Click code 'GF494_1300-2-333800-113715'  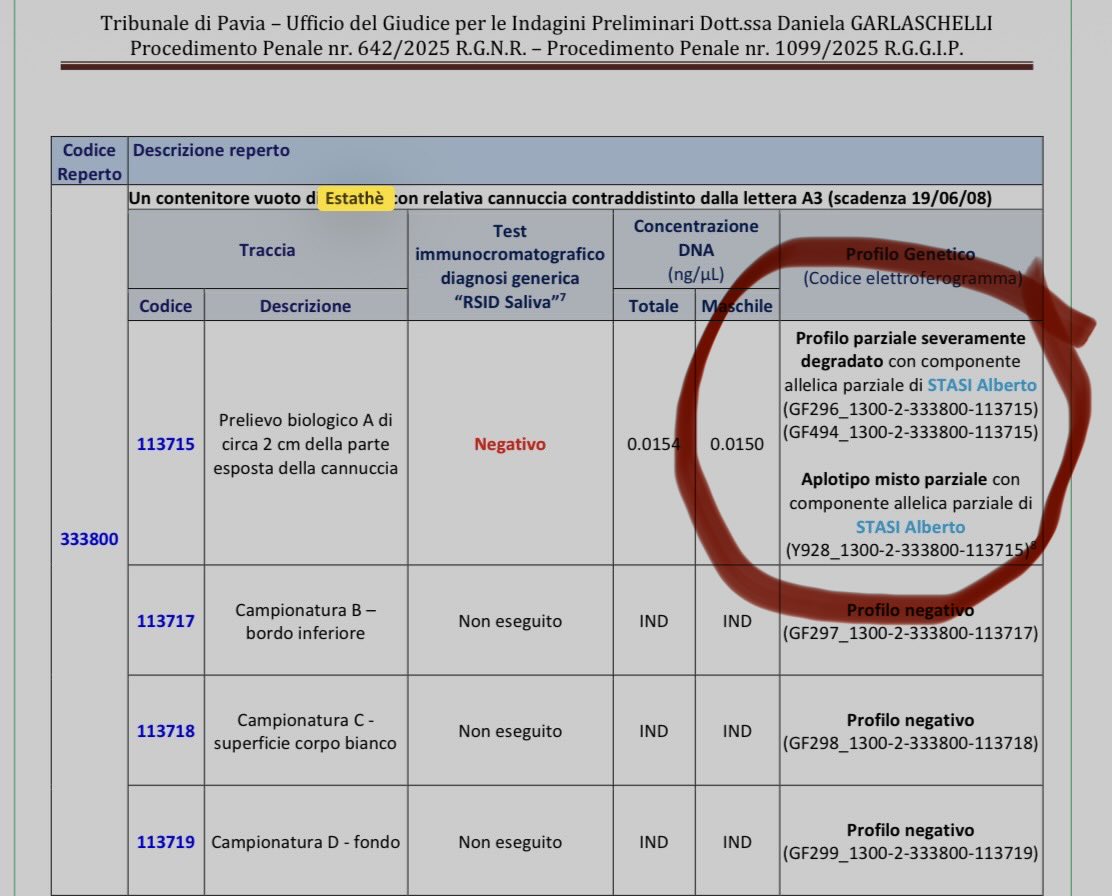click(x=911, y=432)
